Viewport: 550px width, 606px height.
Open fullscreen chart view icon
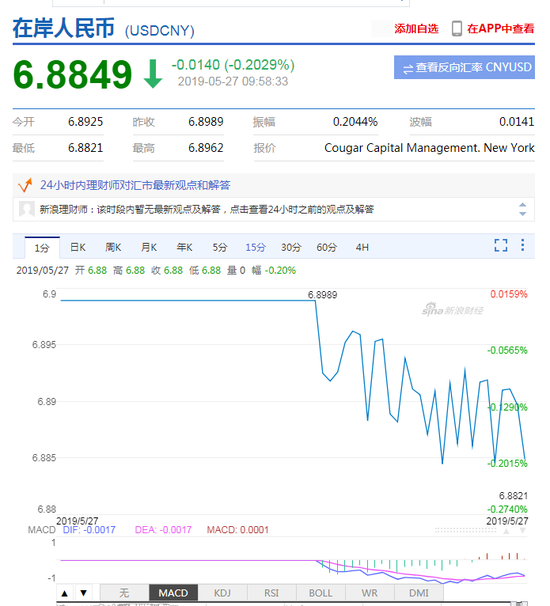501,245
